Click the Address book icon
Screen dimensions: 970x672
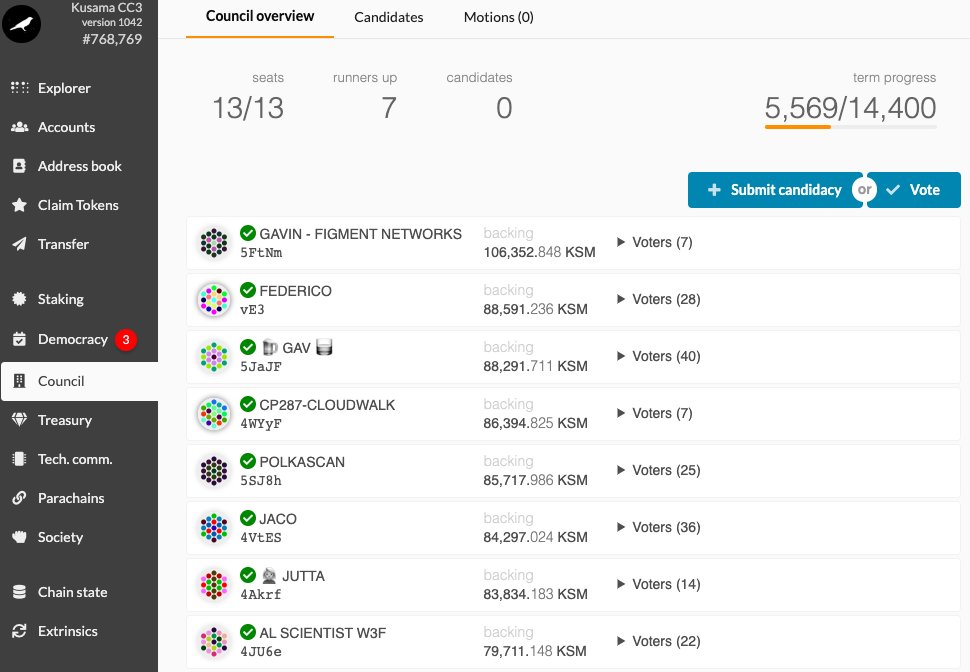click(x=20, y=166)
